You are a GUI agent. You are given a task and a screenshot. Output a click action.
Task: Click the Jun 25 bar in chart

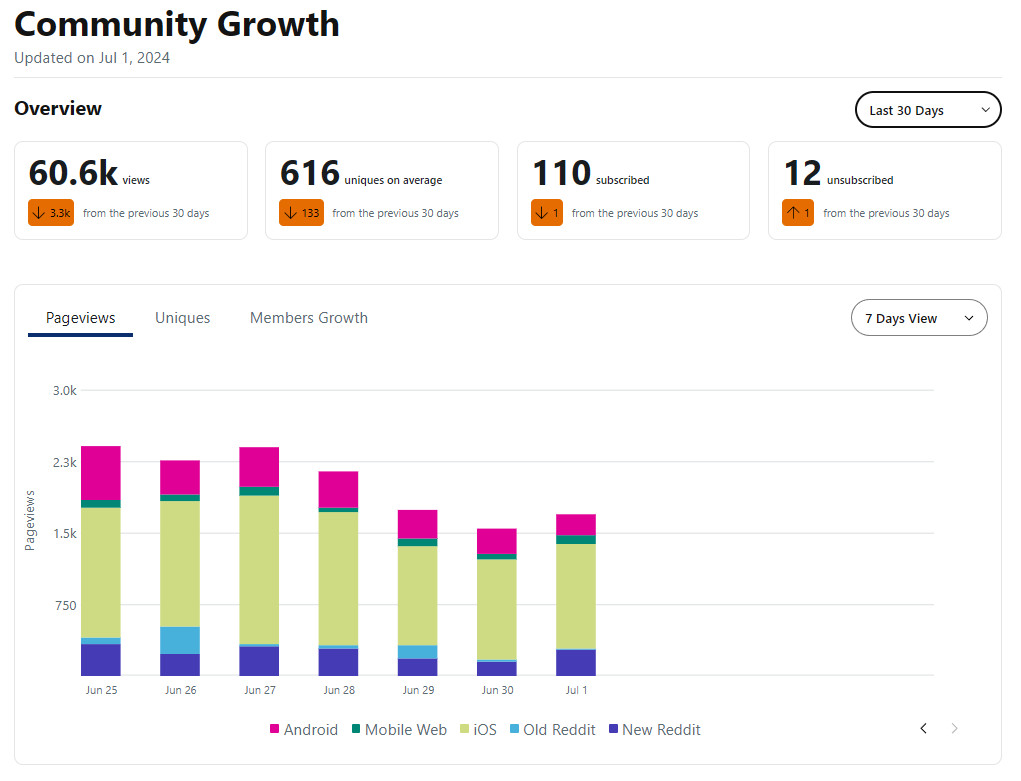pyautogui.click(x=101, y=560)
